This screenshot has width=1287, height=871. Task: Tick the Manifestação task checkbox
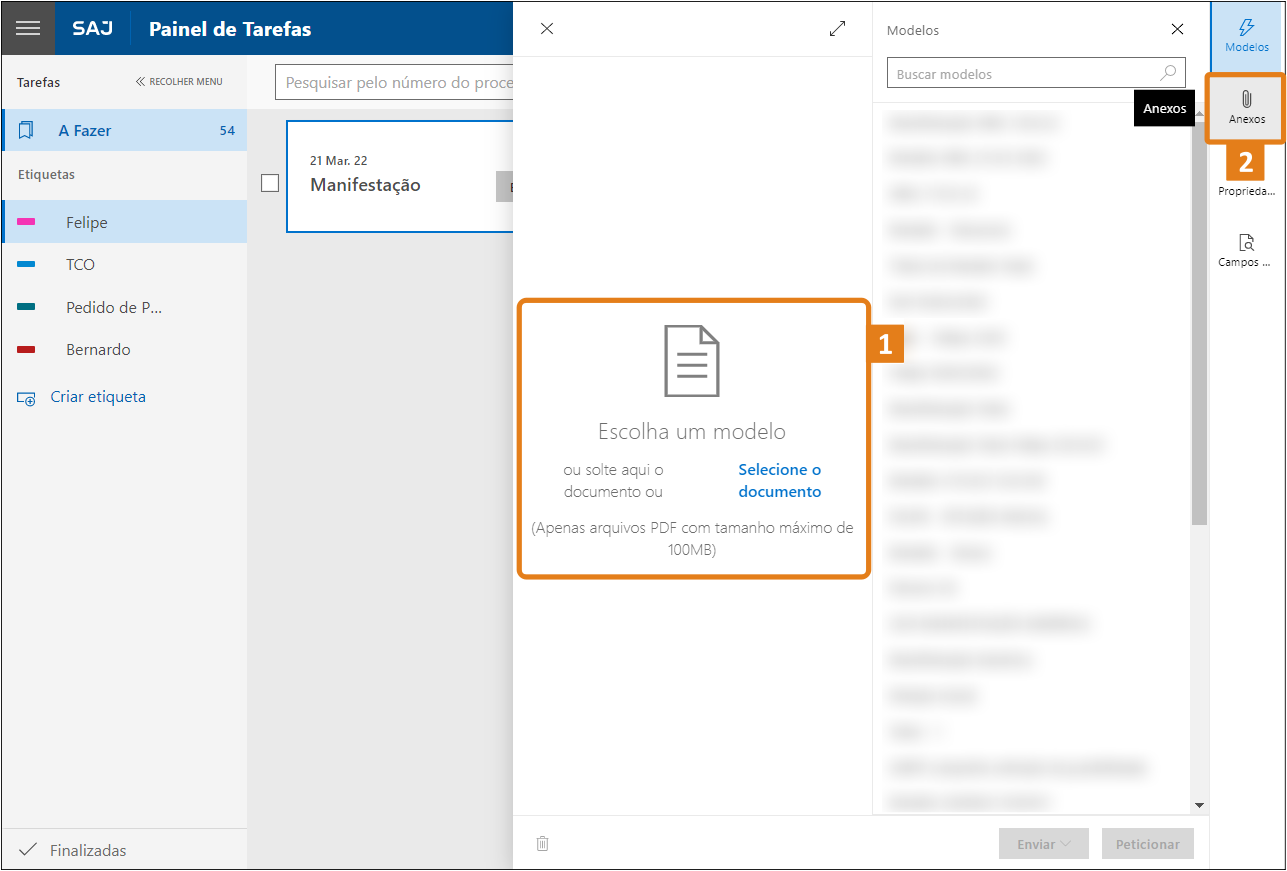(x=270, y=183)
